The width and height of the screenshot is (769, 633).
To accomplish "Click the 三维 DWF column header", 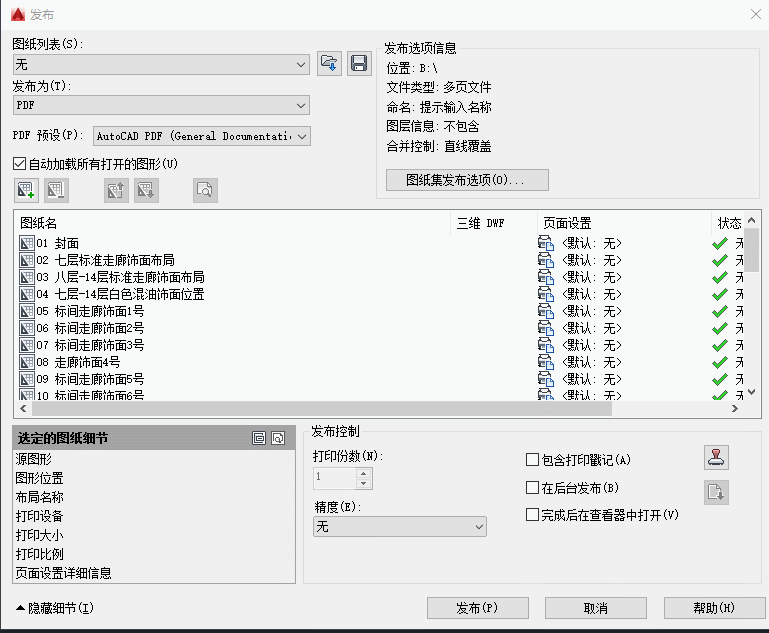I will [494, 224].
